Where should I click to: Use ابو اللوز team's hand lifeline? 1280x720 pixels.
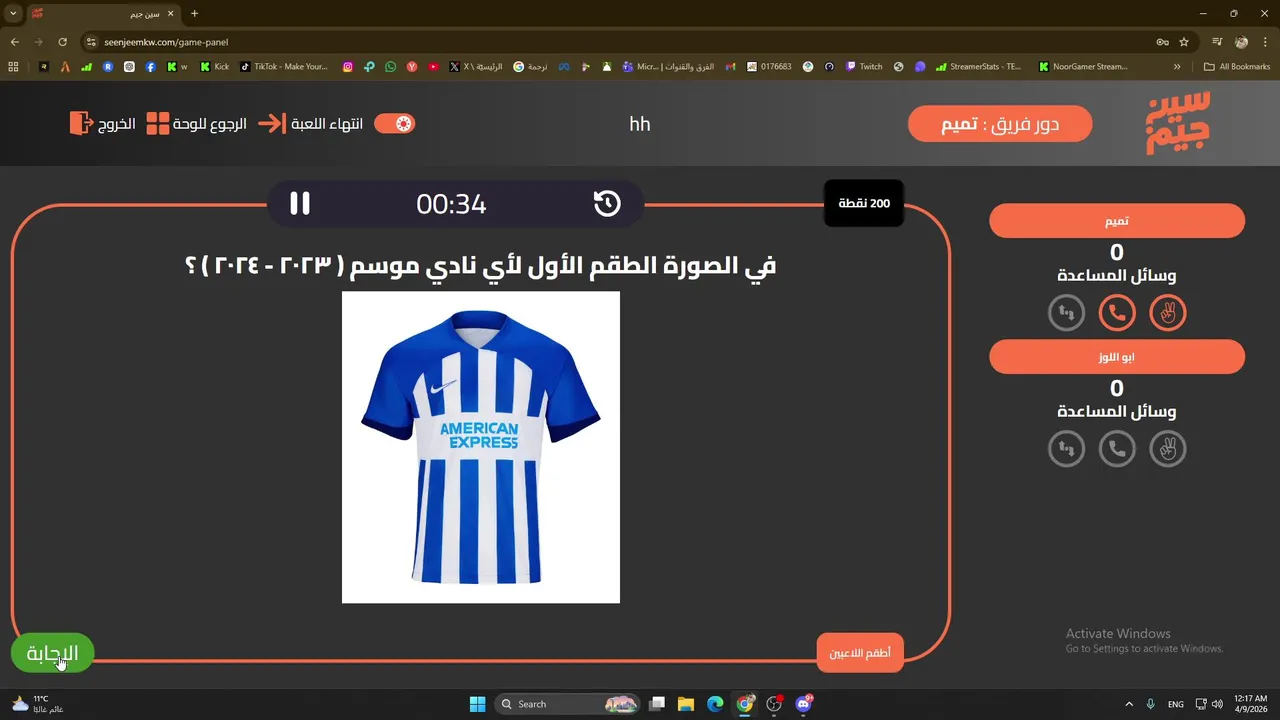tap(1168, 449)
